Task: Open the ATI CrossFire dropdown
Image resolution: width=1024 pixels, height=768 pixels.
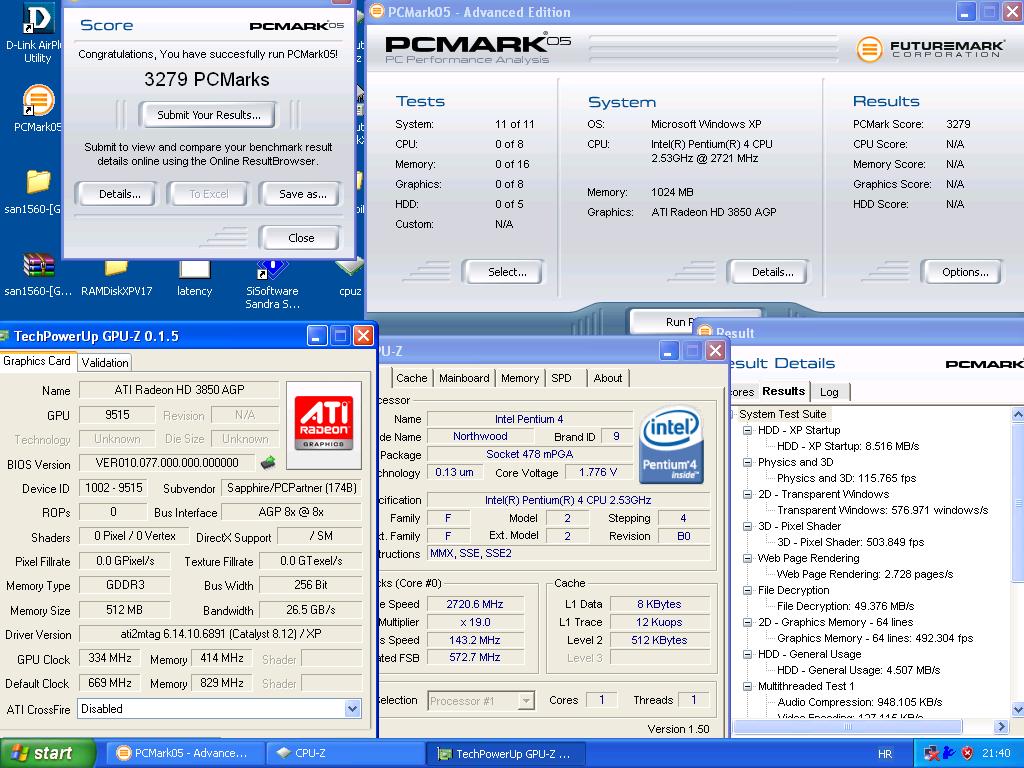Action: click(x=353, y=709)
